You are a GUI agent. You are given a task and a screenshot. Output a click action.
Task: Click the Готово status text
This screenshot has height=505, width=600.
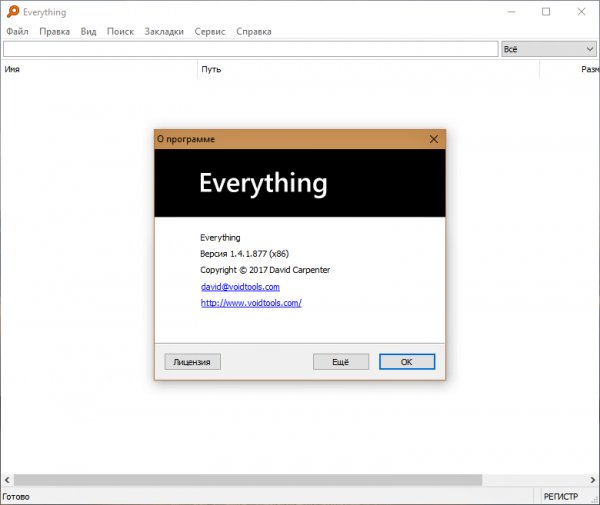tap(16, 497)
